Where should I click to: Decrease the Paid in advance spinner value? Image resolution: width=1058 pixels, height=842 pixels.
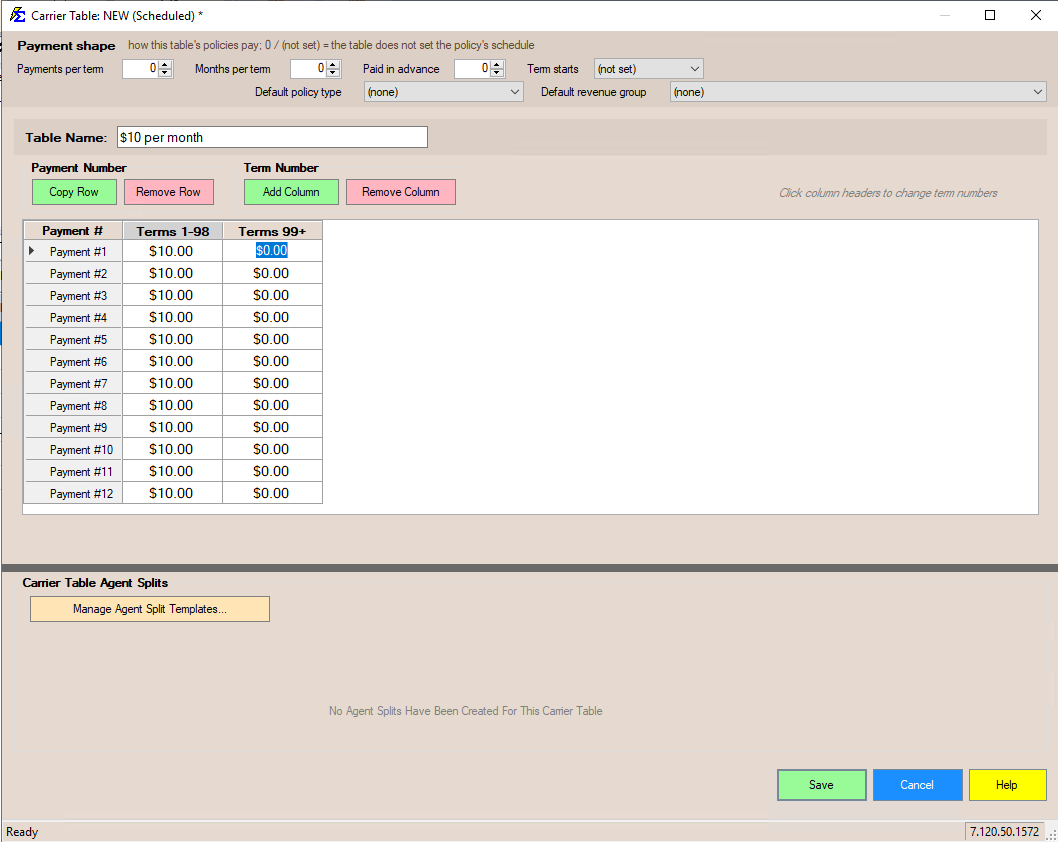[x=497, y=73]
